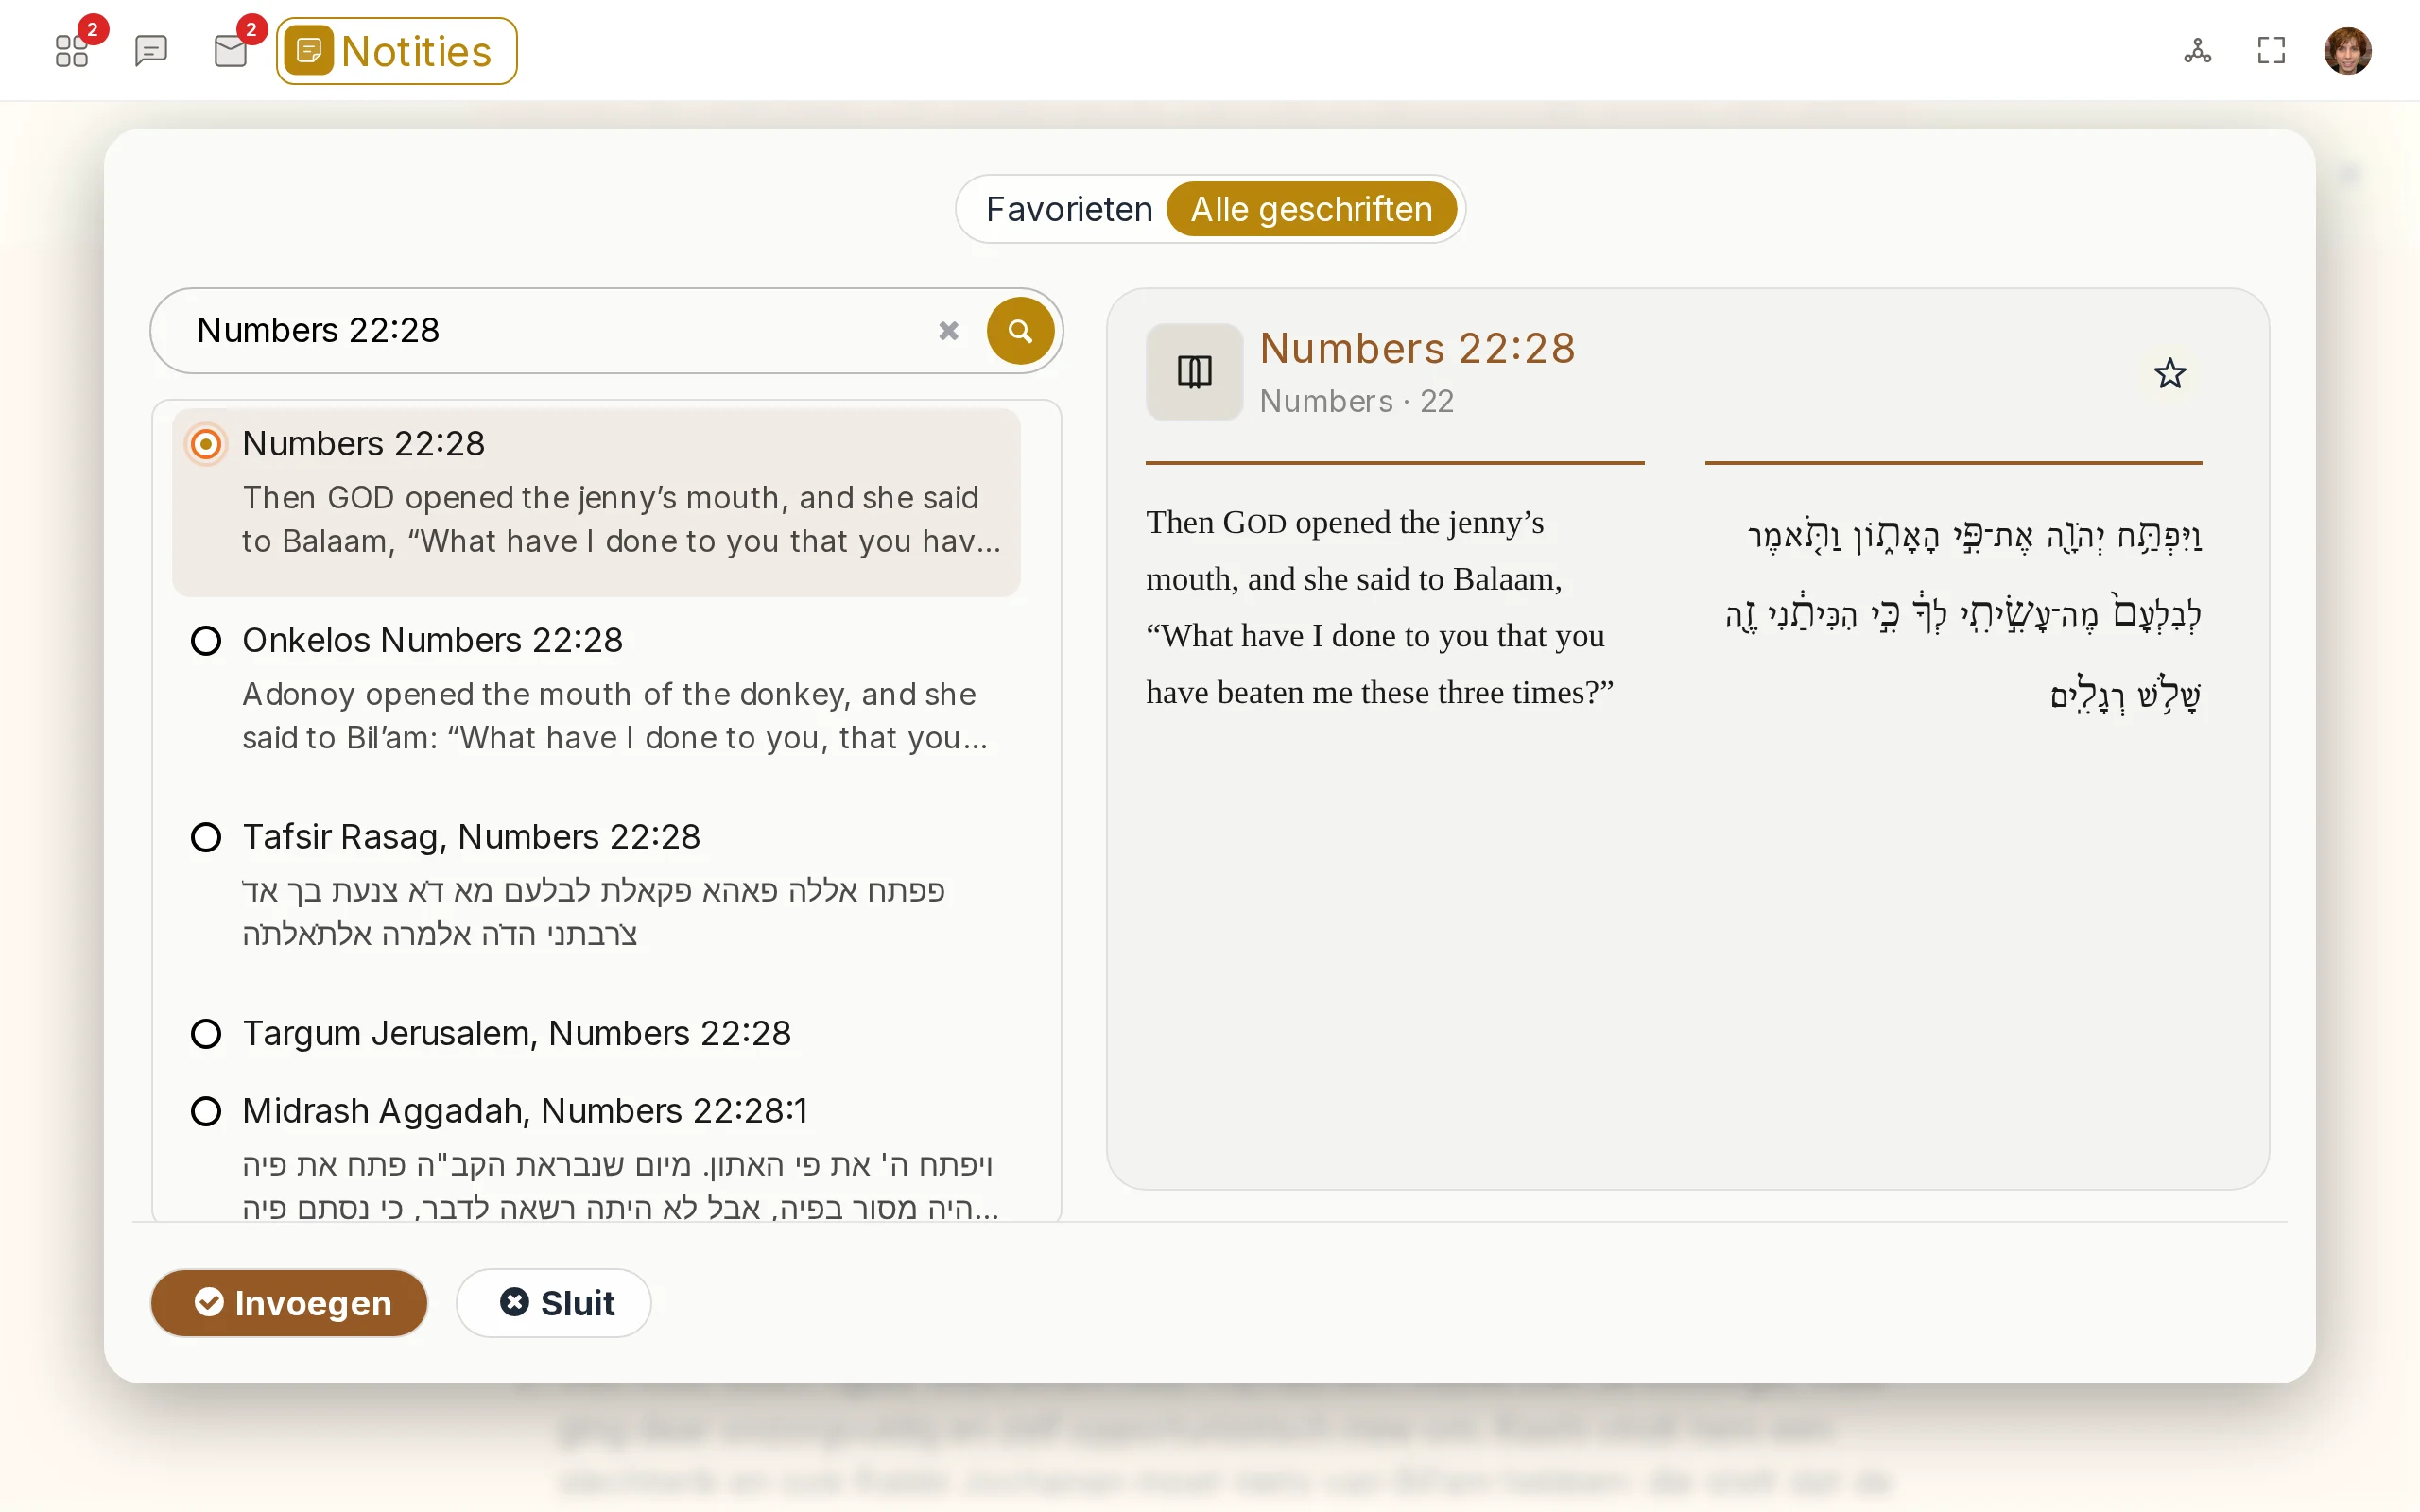Click the Sluit button
The image size is (2420, 1512).
point(554,1303)
